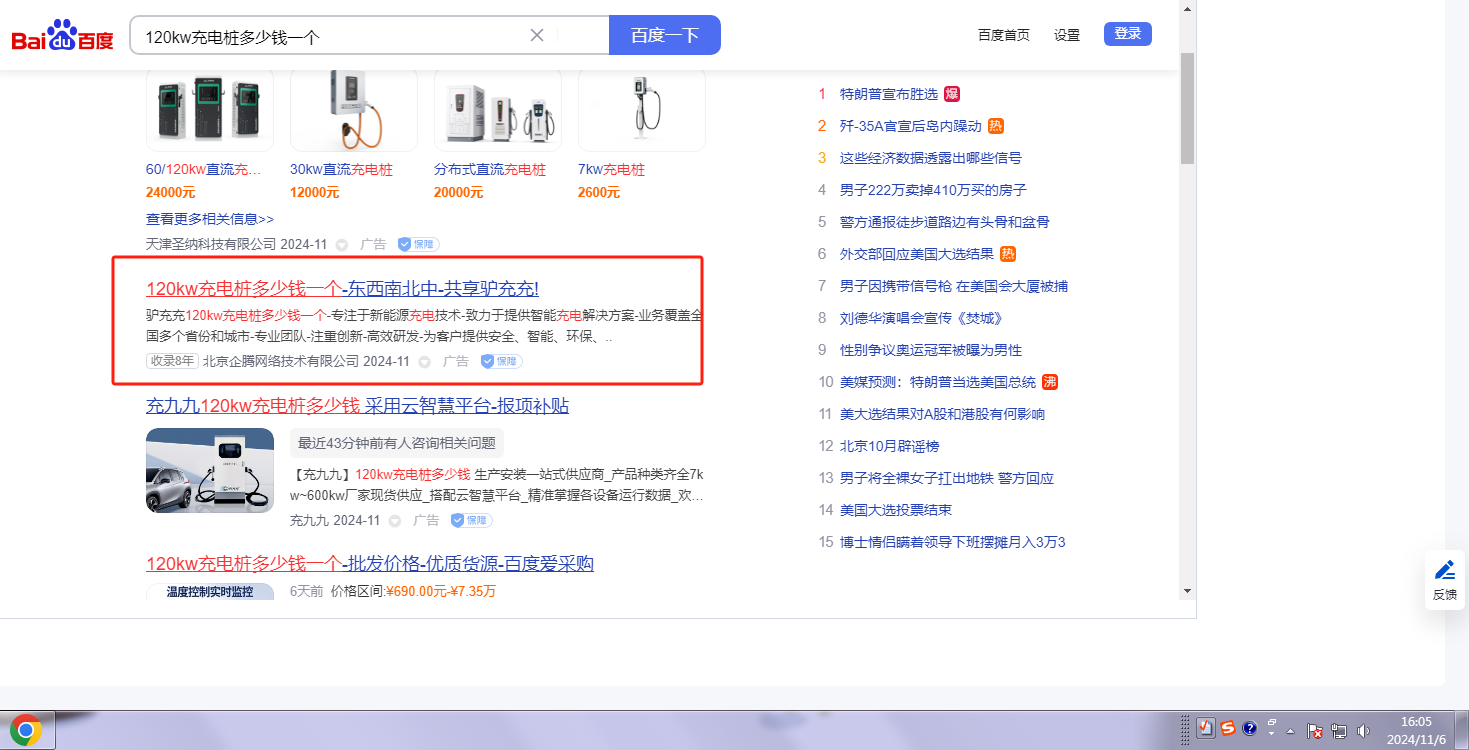Screen dimensions: 1469x750
Task: Click the 24000元 price text
Action: click(171, 192)
